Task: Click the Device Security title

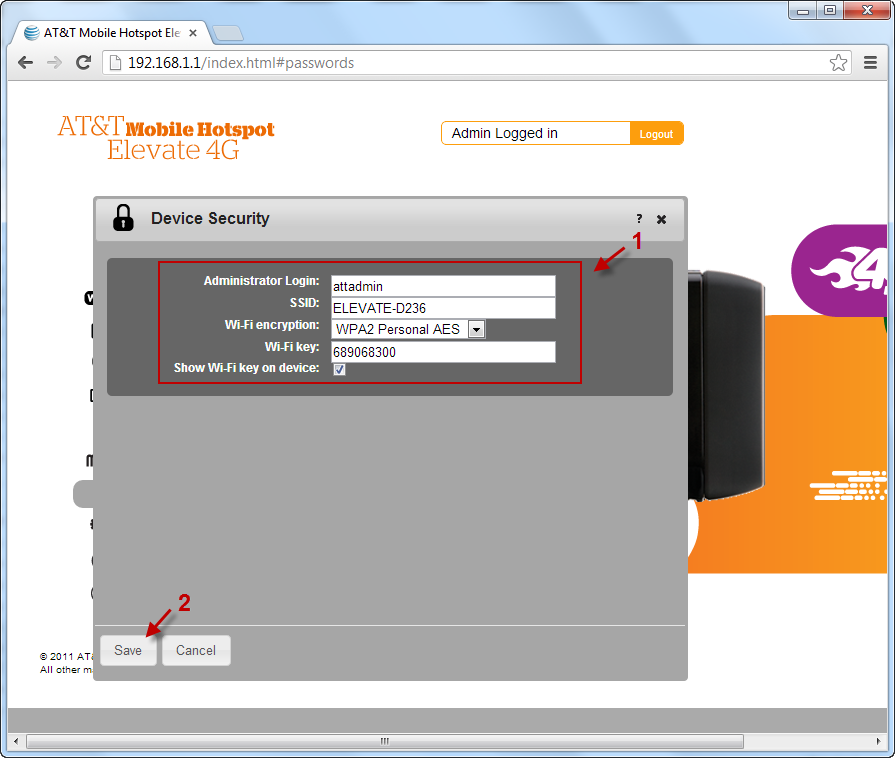Action: [210, 218]
